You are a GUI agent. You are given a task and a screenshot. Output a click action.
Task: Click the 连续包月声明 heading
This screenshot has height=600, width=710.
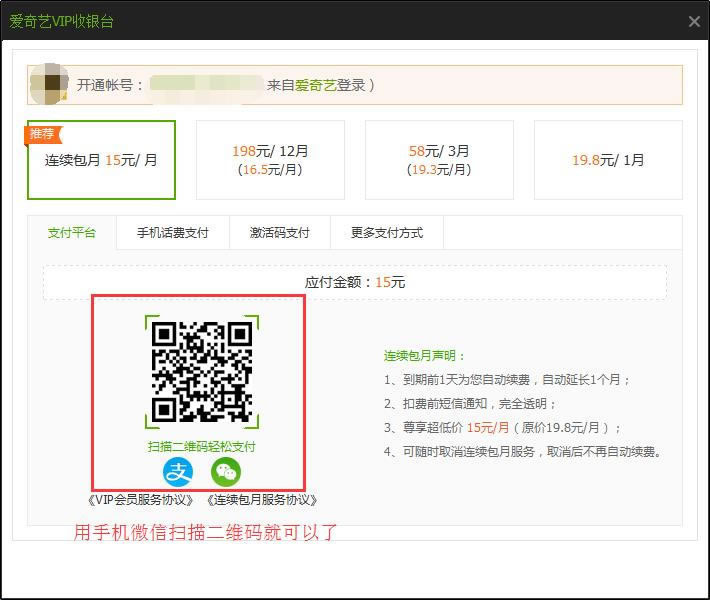[x=424, y=356]
